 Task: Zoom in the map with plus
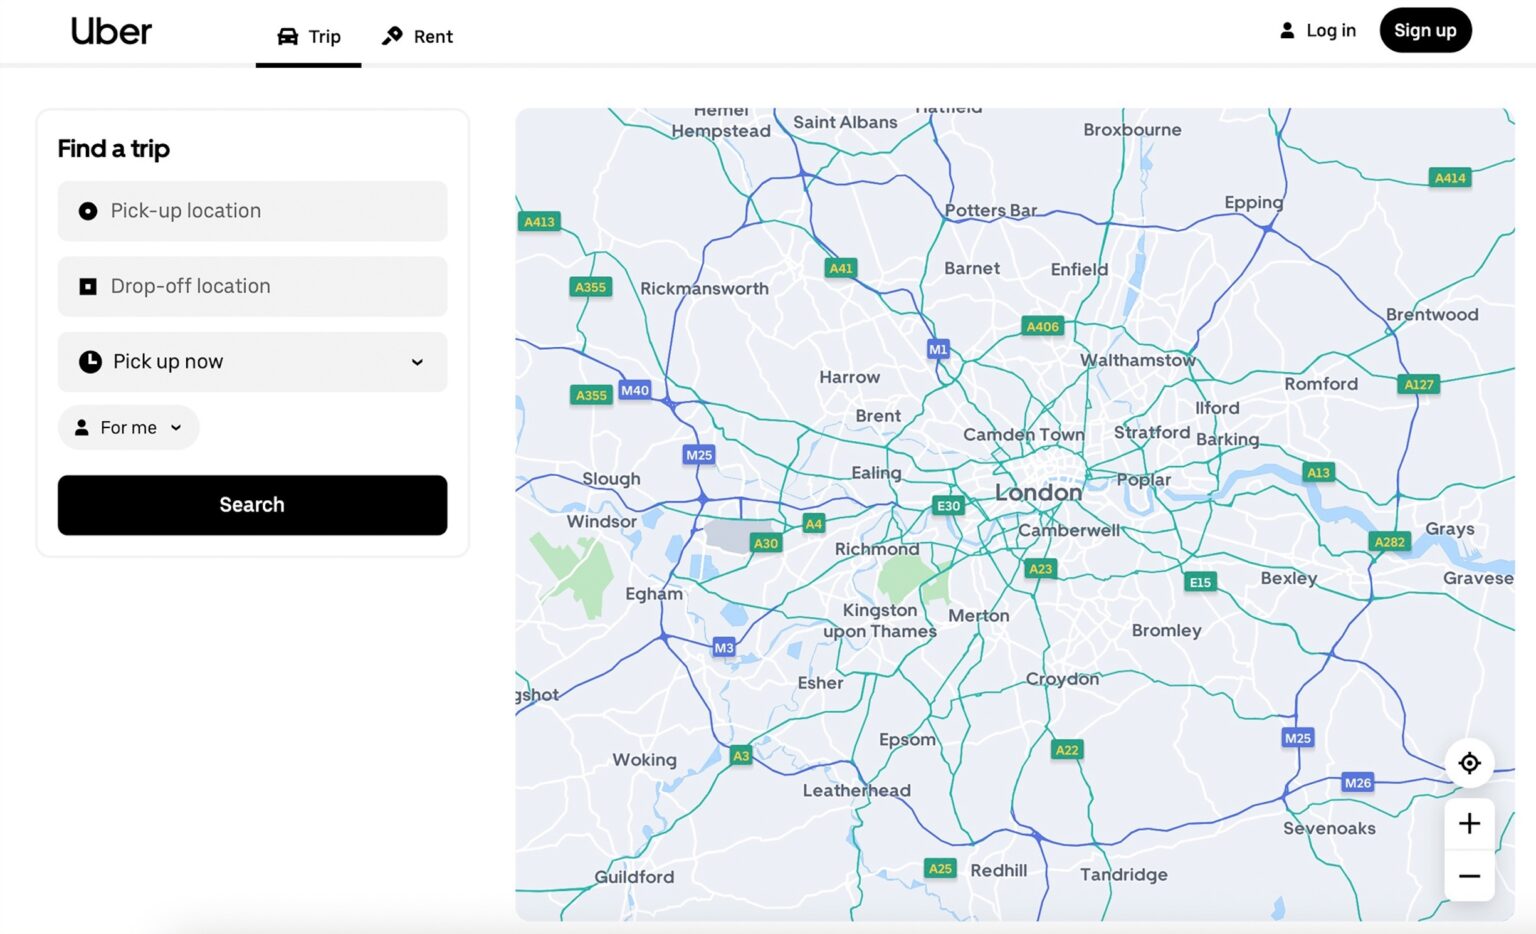click(1469, 824)
